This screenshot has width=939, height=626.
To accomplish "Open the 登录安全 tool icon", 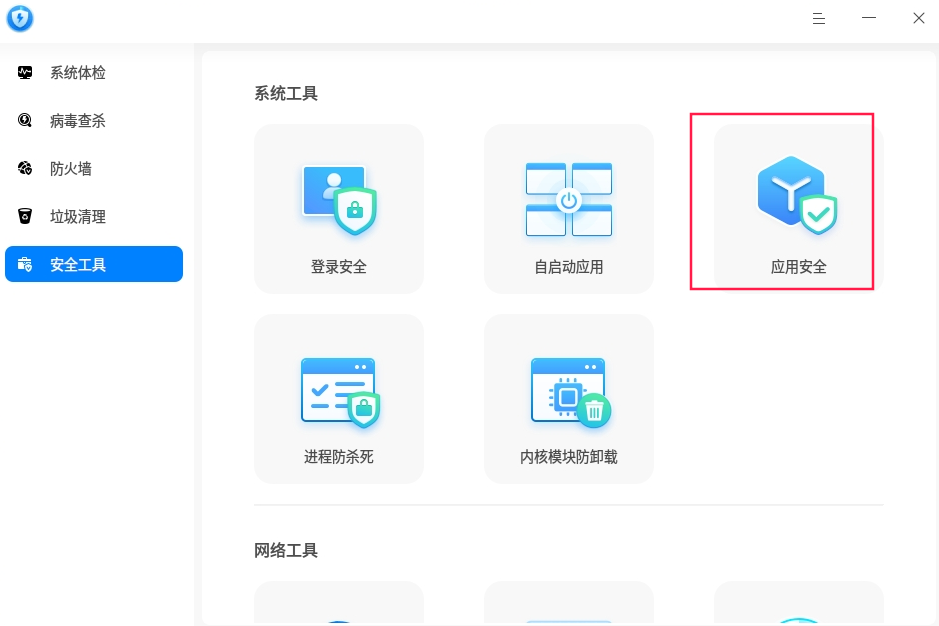I will pos(340,199).
